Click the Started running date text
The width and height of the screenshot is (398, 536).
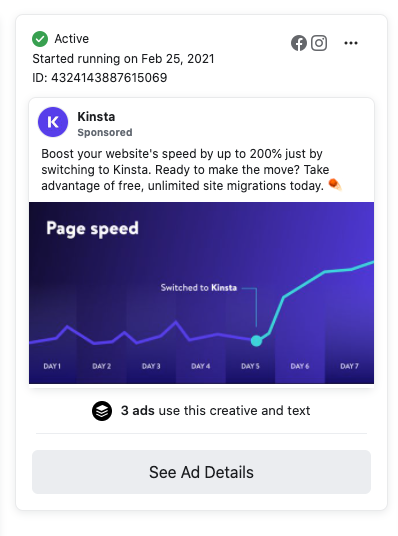coord(123,59)
